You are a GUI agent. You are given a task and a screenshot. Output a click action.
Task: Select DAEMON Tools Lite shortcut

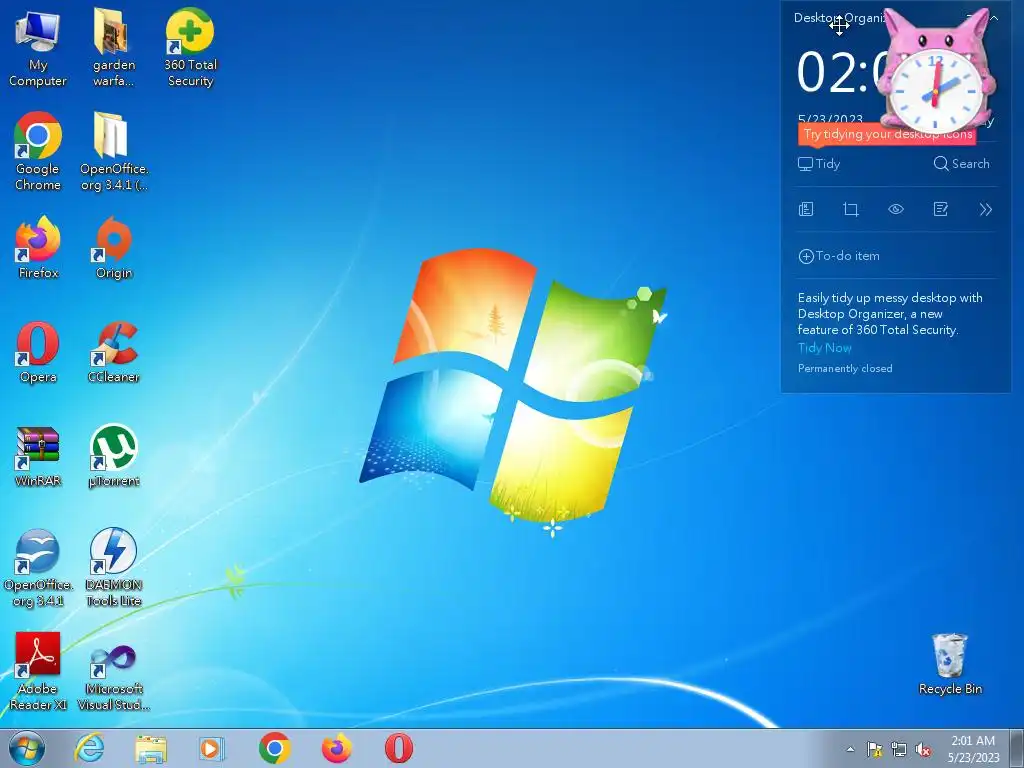click(x=114, y=568)
